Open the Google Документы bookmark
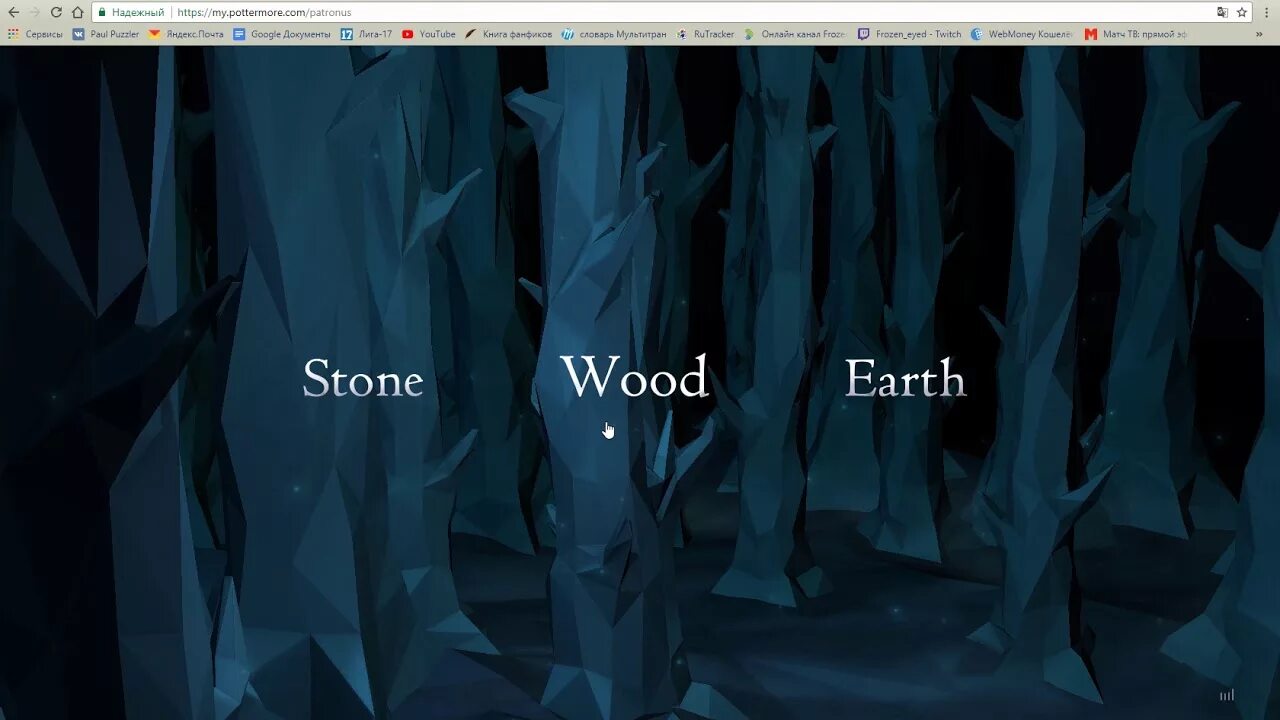Screen dimensions: 1280x720 [x=281, y=34]
